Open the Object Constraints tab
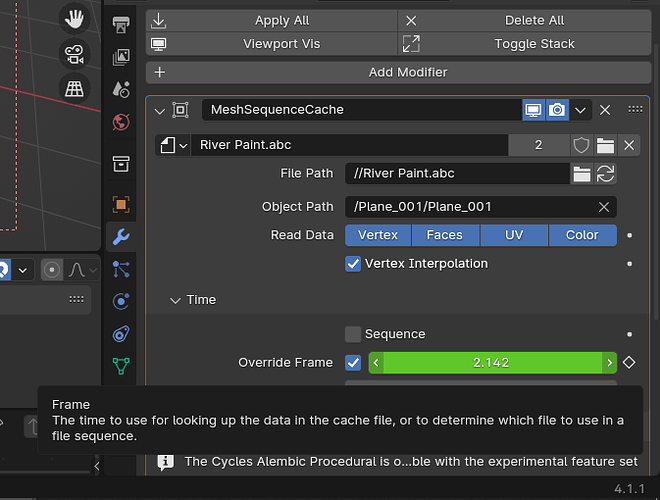 (x=121, y=334)
